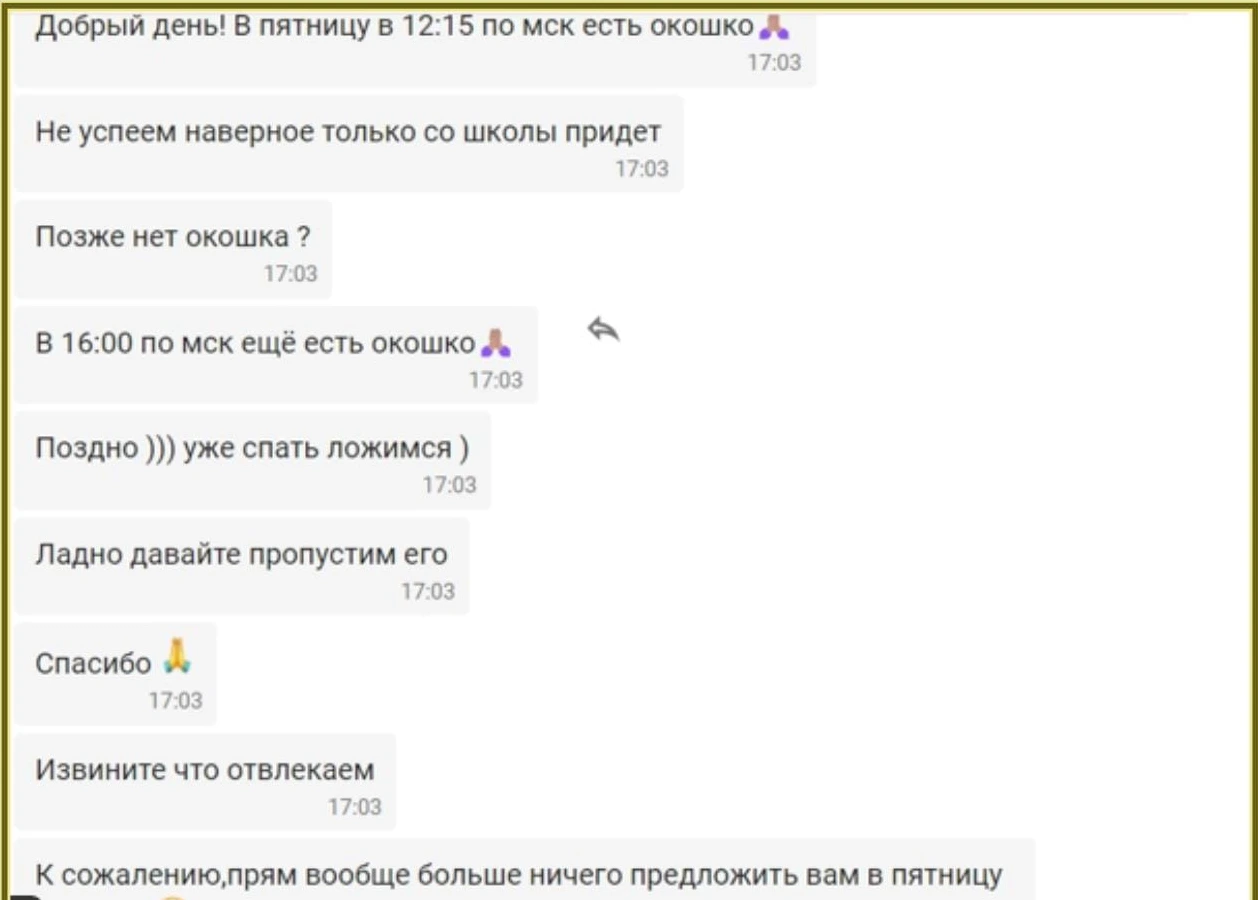Screen dimensions: 1258x900
Task: Click the 17:03 timestamp under "Спасибо"
Action: point(175,701)
